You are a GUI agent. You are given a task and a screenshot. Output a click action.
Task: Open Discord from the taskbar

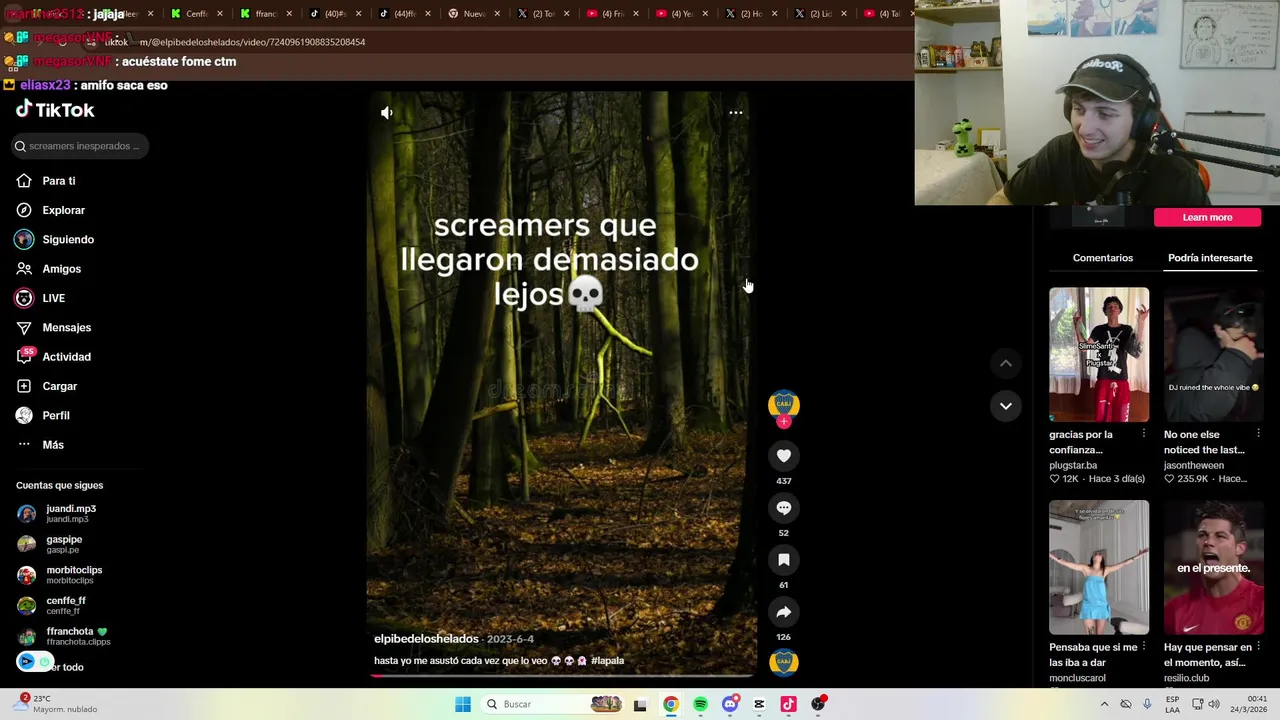730,704
